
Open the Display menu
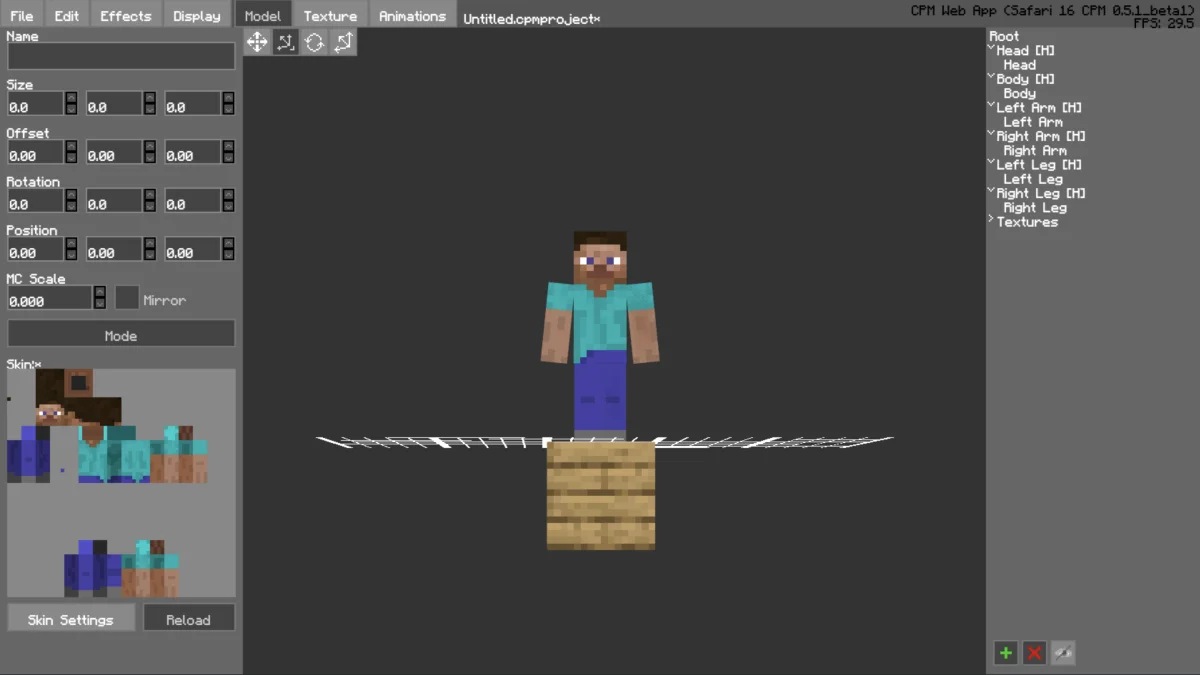coord(196,15)
